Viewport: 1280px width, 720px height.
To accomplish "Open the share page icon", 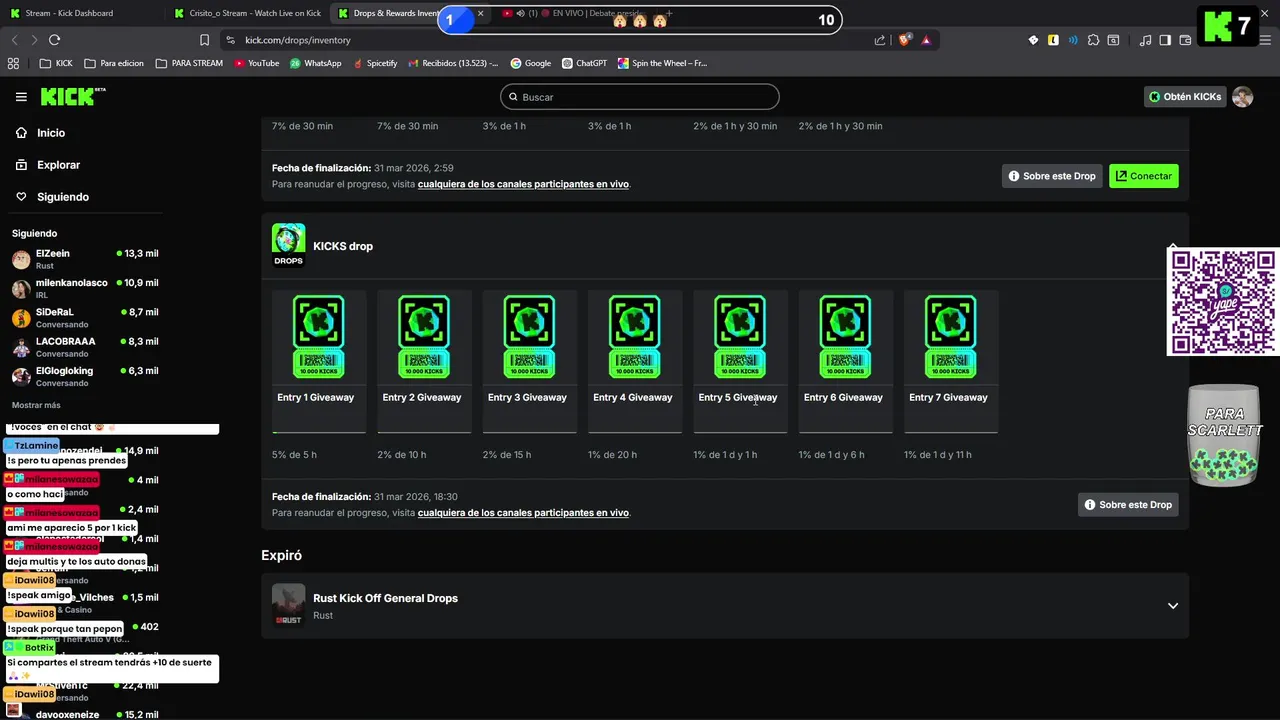I will click(880, 40).
